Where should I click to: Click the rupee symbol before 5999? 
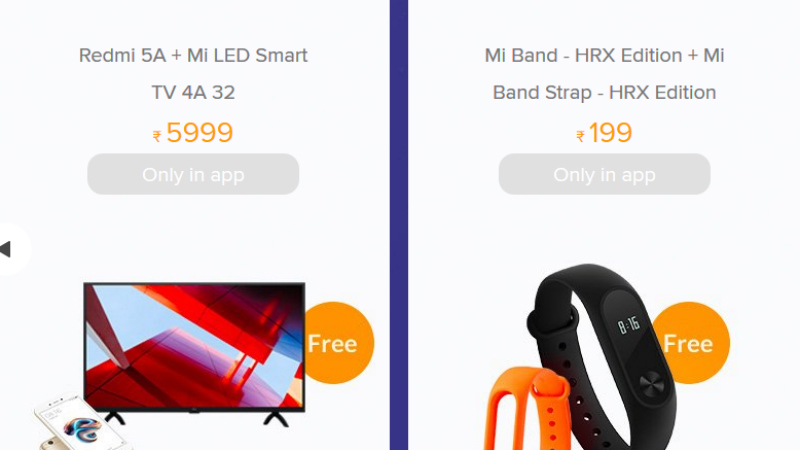point(157,136)
